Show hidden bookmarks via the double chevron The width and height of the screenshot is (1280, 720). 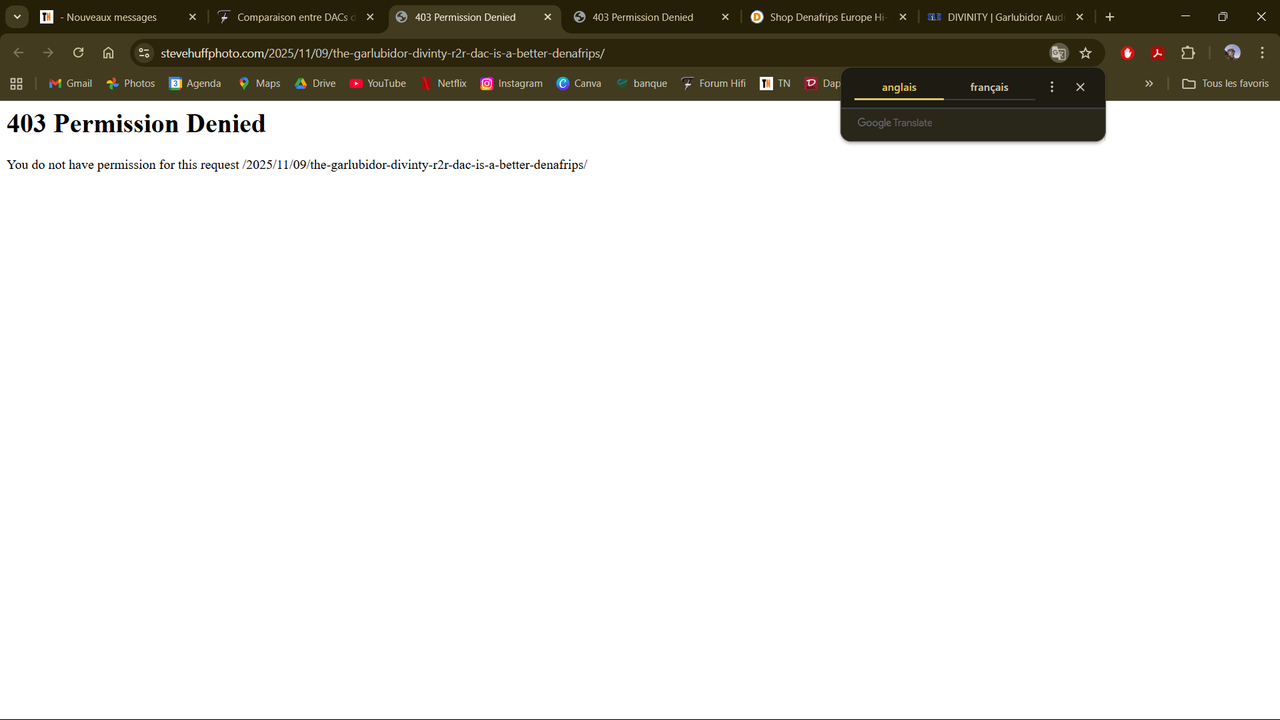(x=1148, y=84)
